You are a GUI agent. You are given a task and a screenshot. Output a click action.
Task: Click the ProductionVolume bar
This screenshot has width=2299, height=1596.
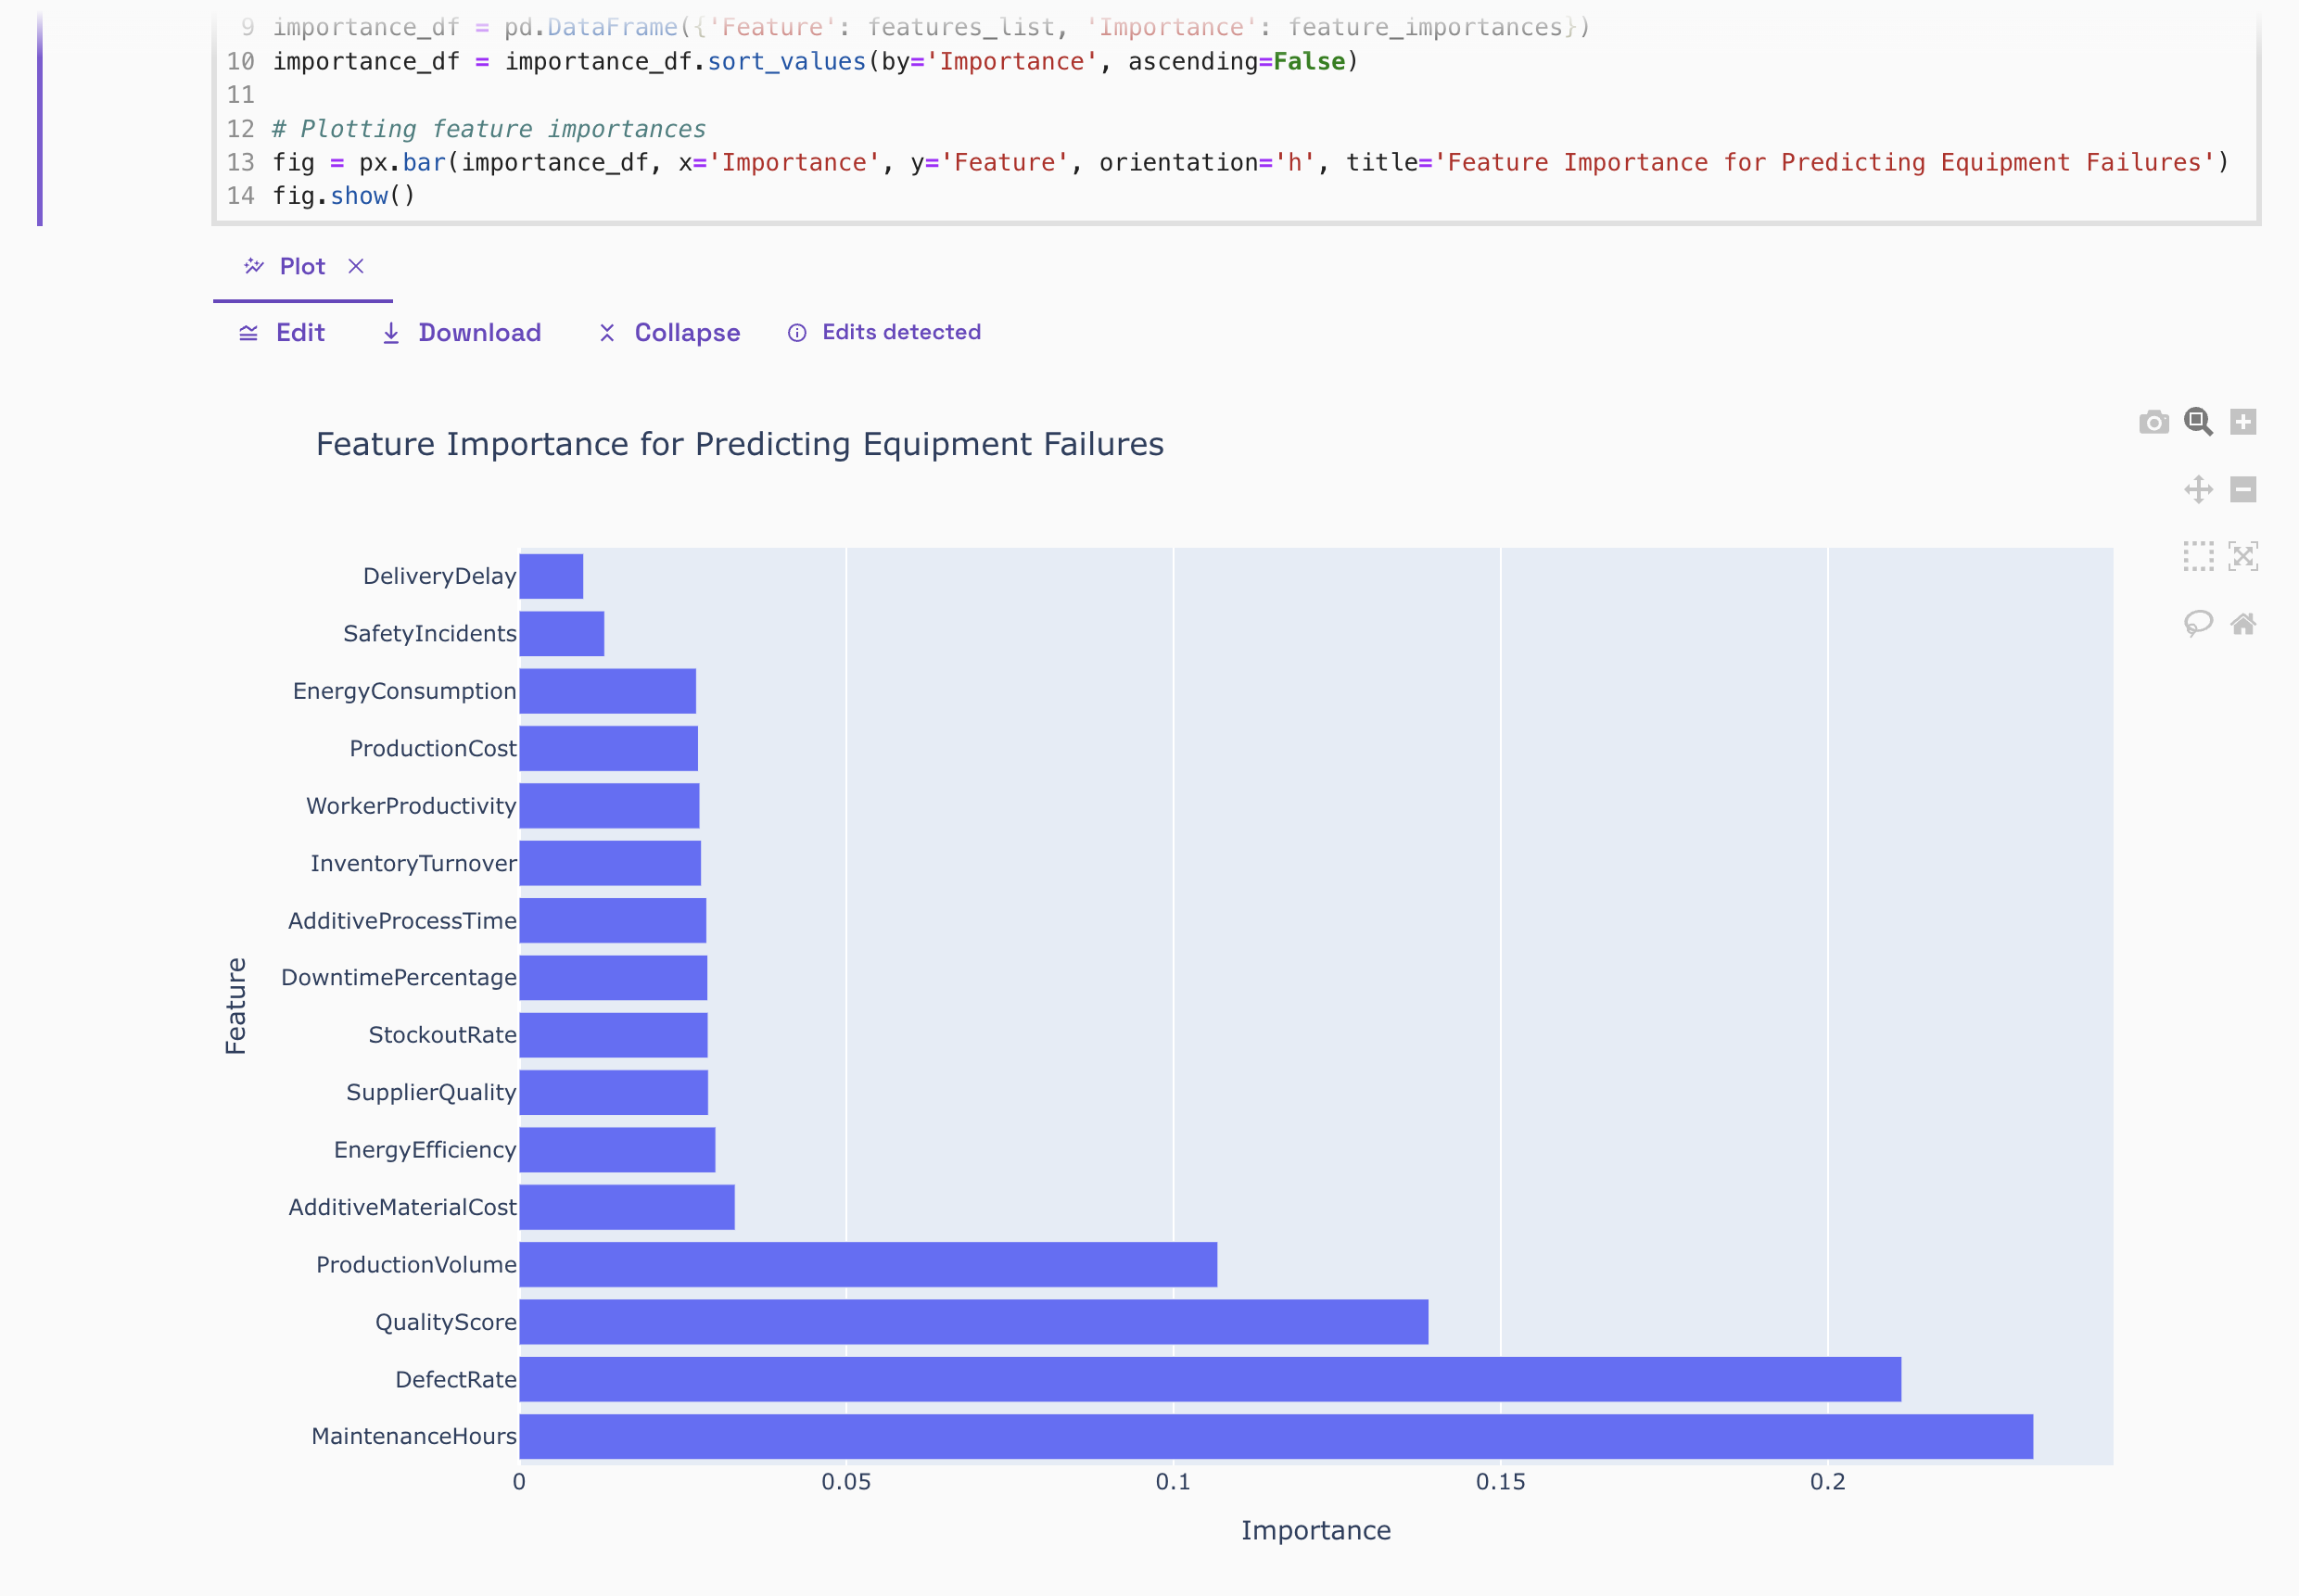pos(868,1264)
